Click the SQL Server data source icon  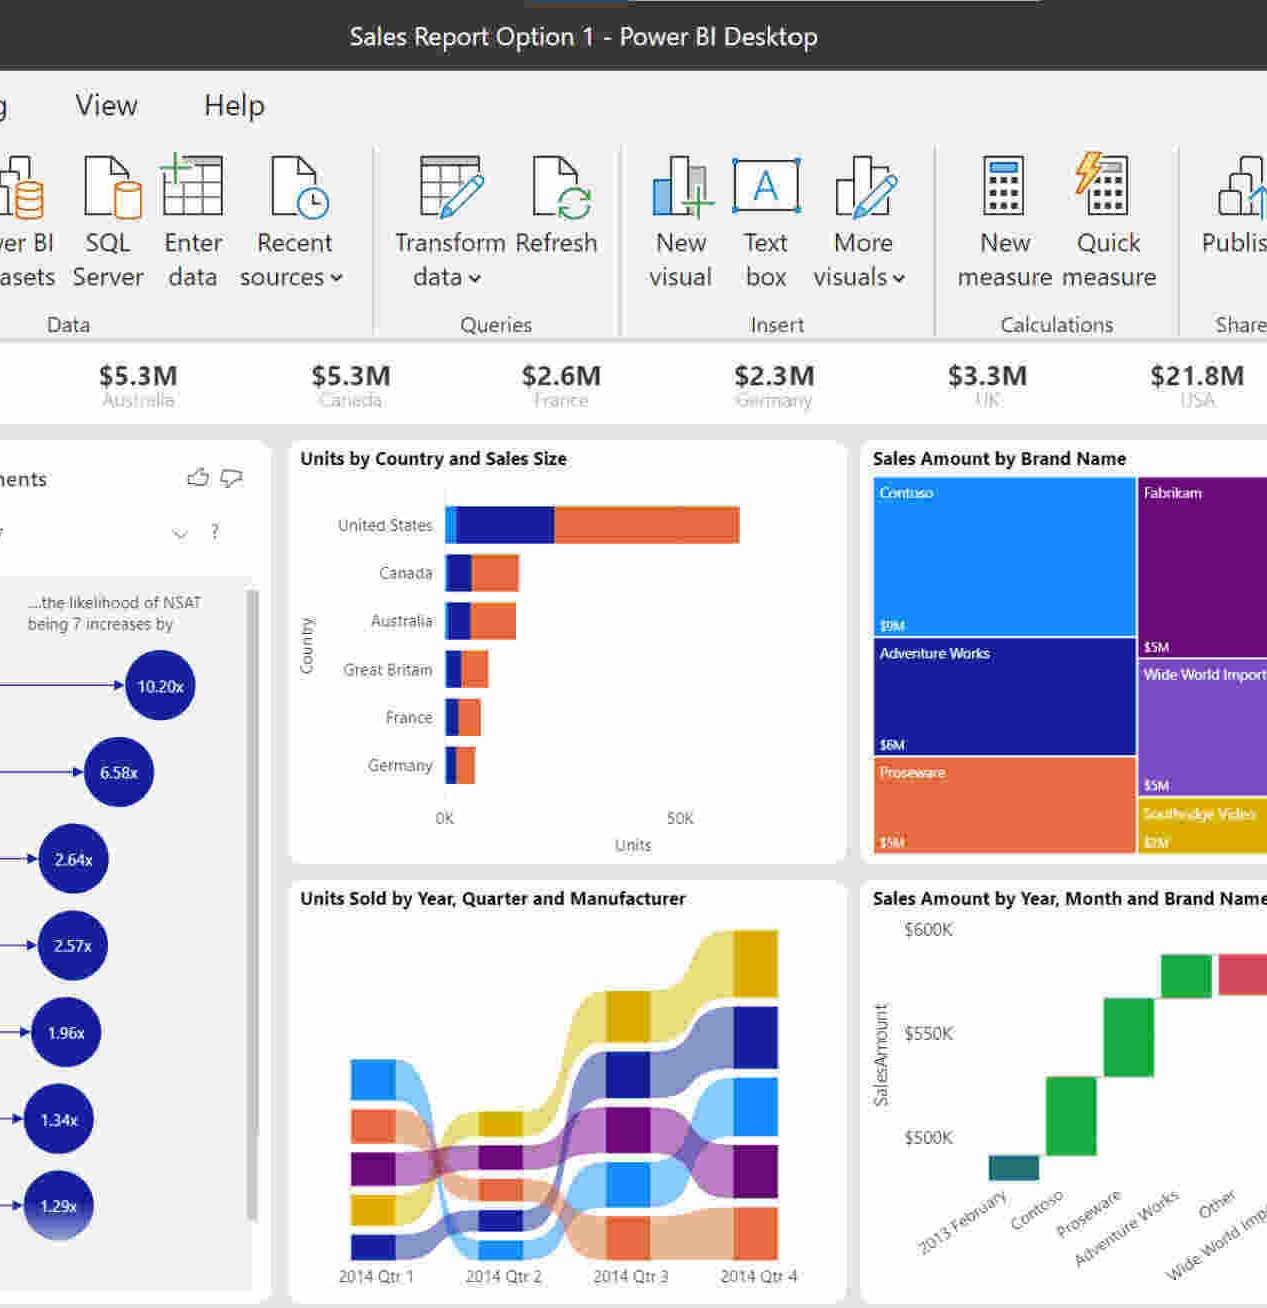pos(109,188)
